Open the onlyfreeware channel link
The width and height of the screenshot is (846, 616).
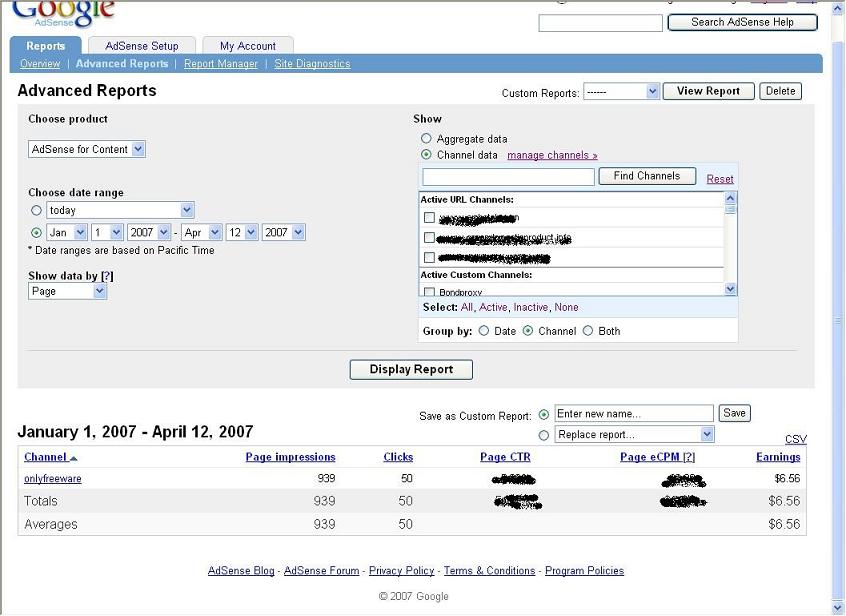tap(53, 478)
